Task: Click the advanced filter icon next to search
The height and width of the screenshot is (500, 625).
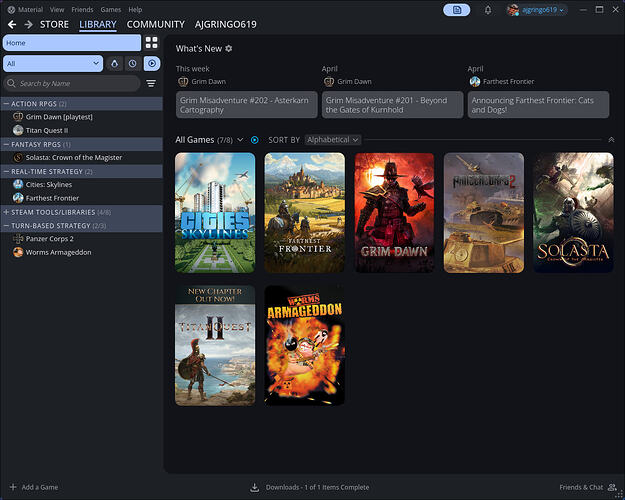Action: pyautogui.click(x=151, y=83)
